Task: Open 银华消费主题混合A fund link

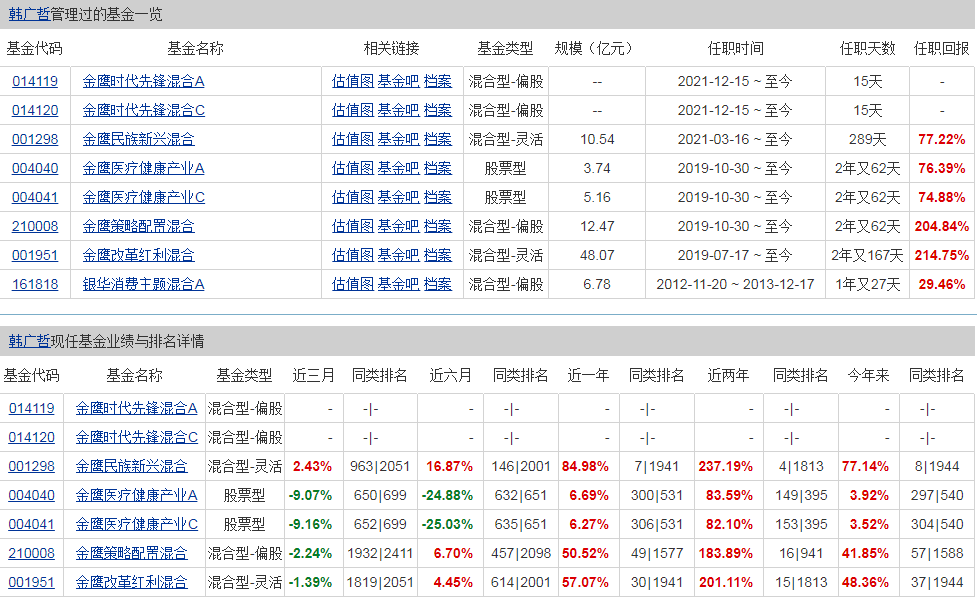Action: coord(143,284)
